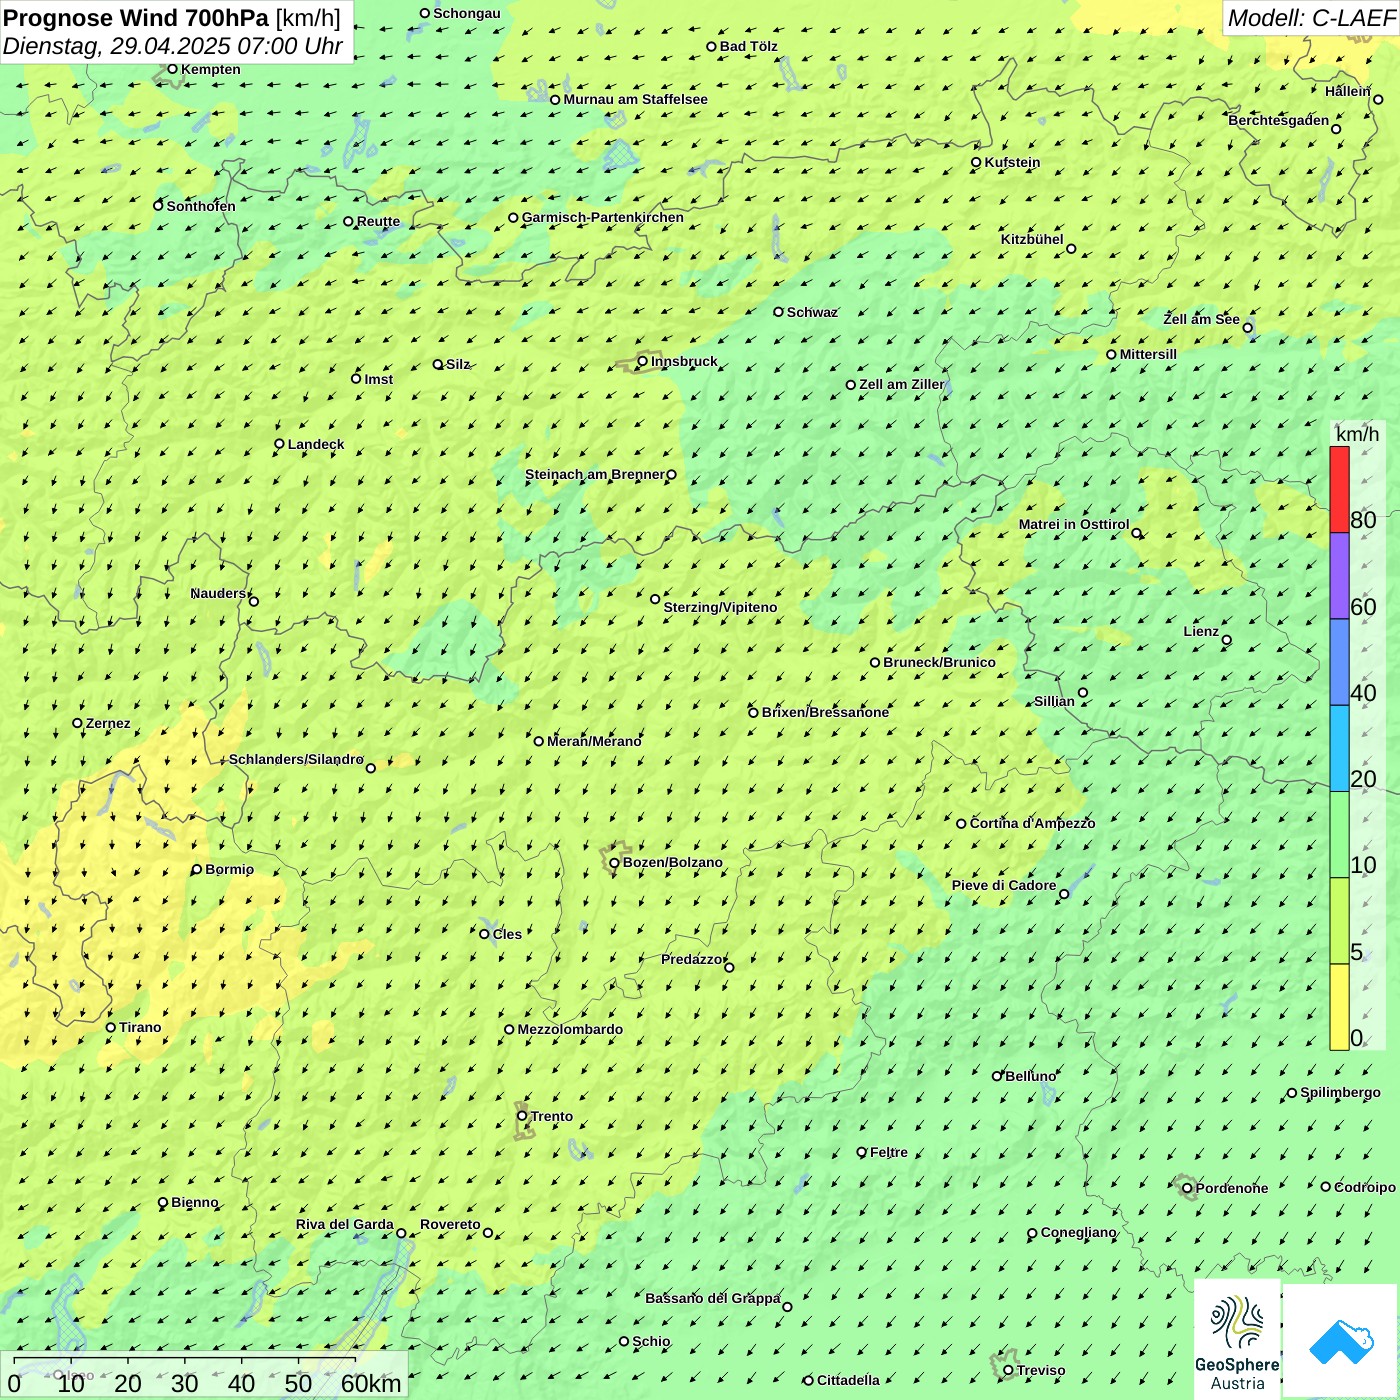
Task: Click the 'Cortina d'Ampezzo' label
Action: click(x=1032, y=823)
